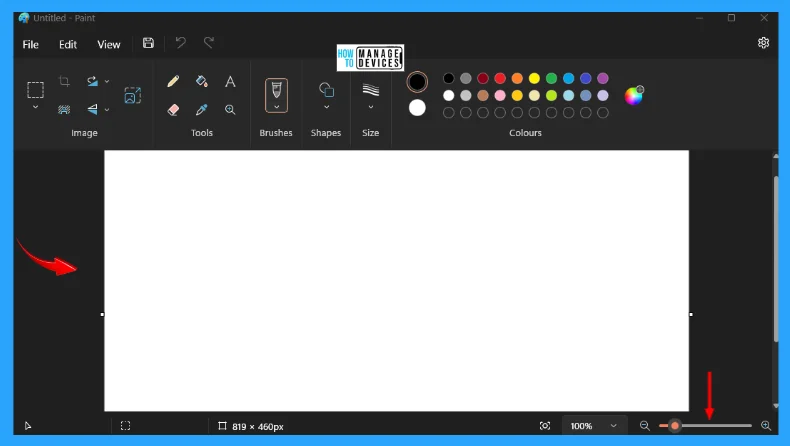The width and height of the screenshot is (790, 446).
Task: Click the canvas right edge resize handle
Action: coord(691,314)
